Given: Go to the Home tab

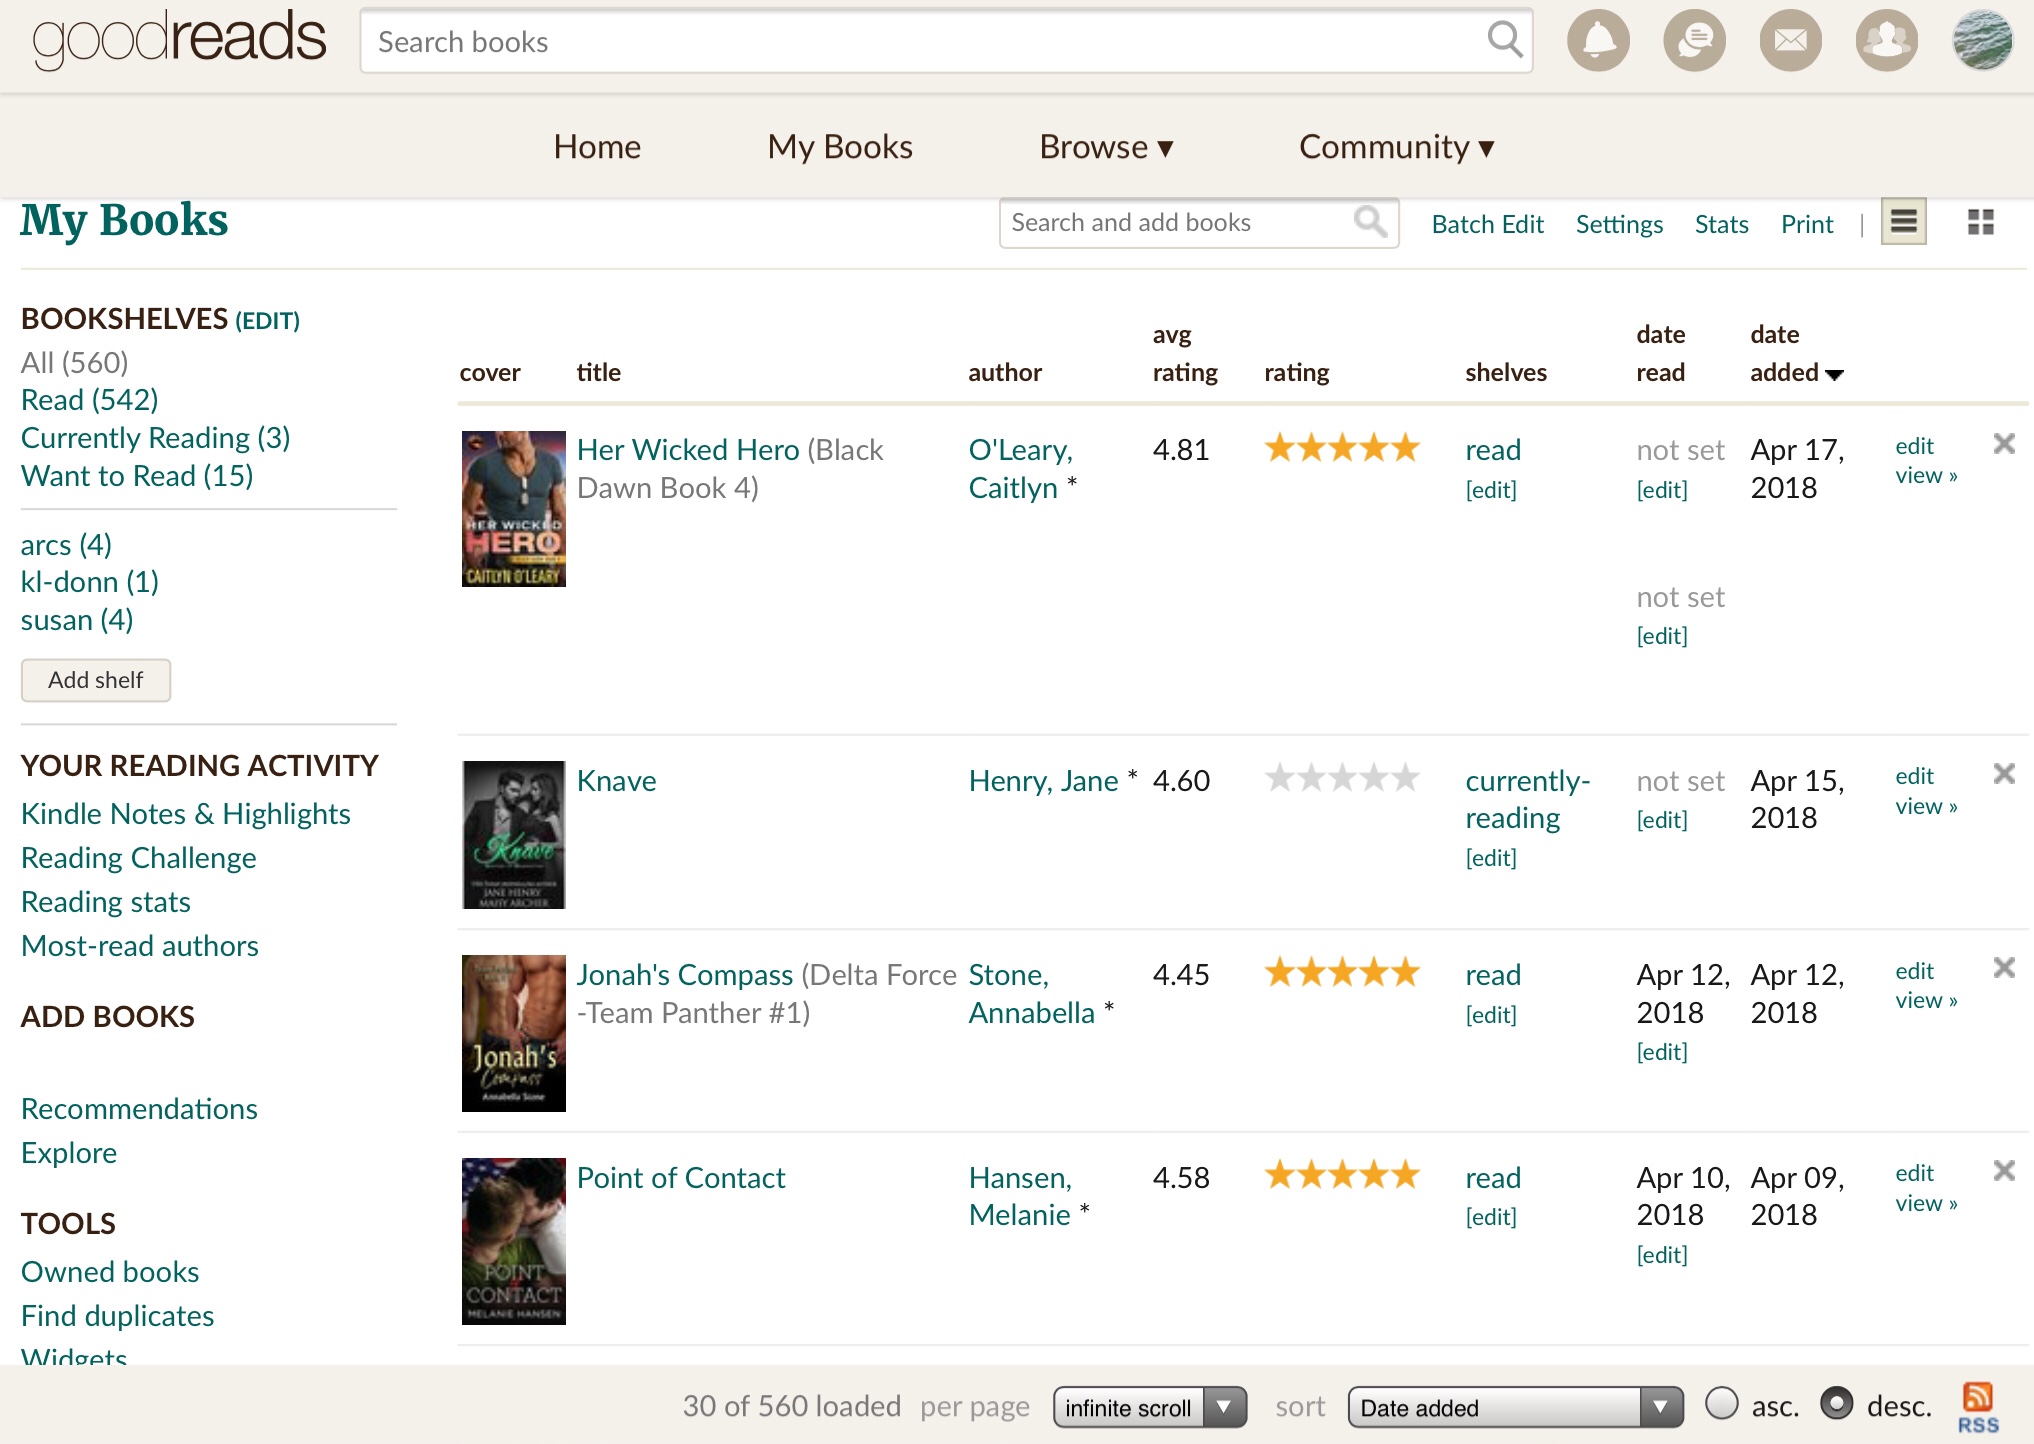Looking at the screenshot, I should tap(597, 147).
